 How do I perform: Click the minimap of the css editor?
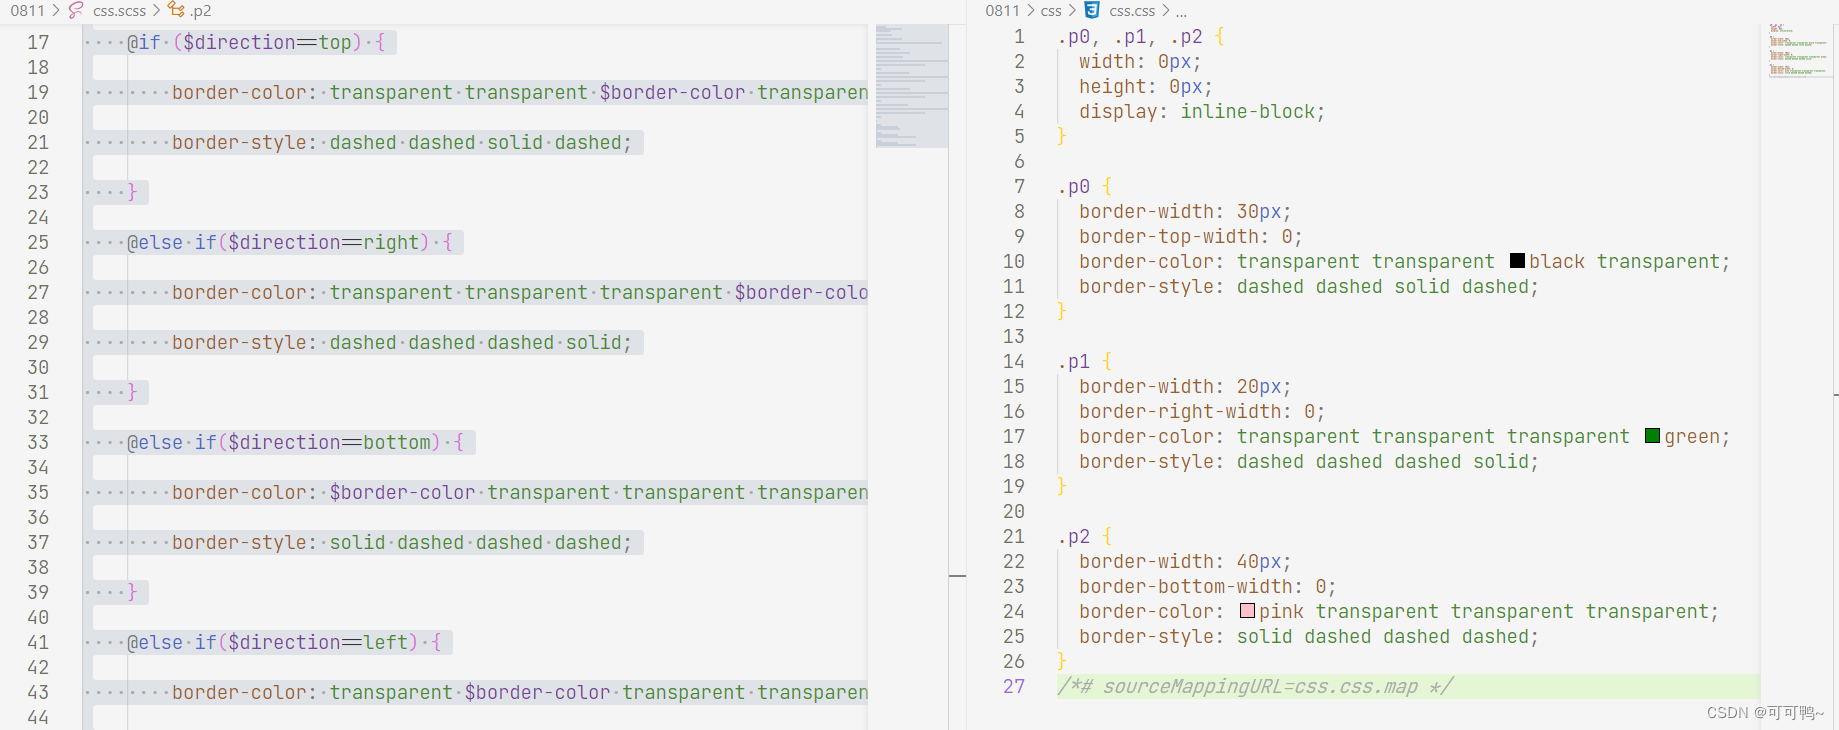click(x=1799, y=50)
